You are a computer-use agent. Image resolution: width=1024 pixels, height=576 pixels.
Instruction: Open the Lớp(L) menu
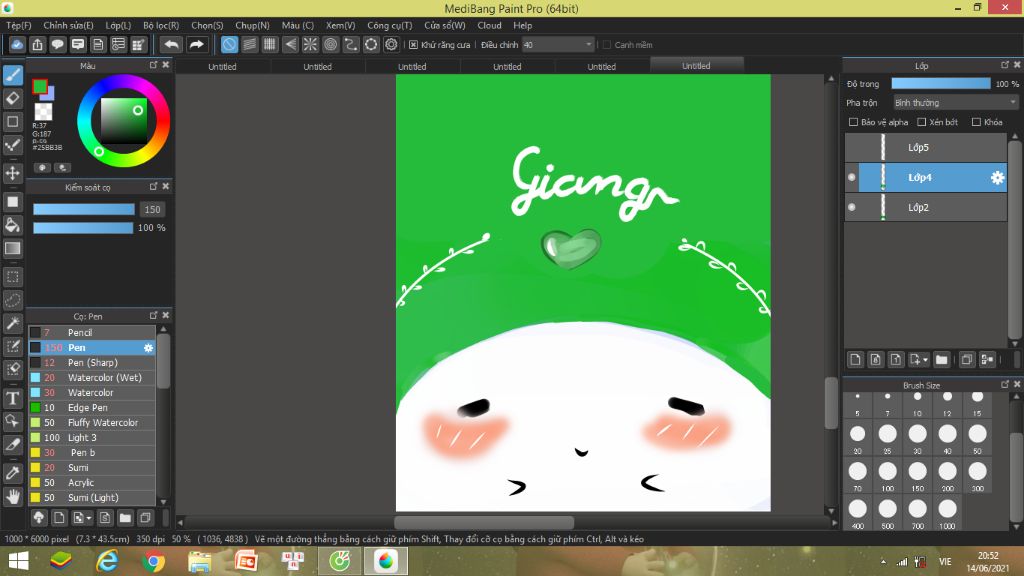(x=118, y=25)
